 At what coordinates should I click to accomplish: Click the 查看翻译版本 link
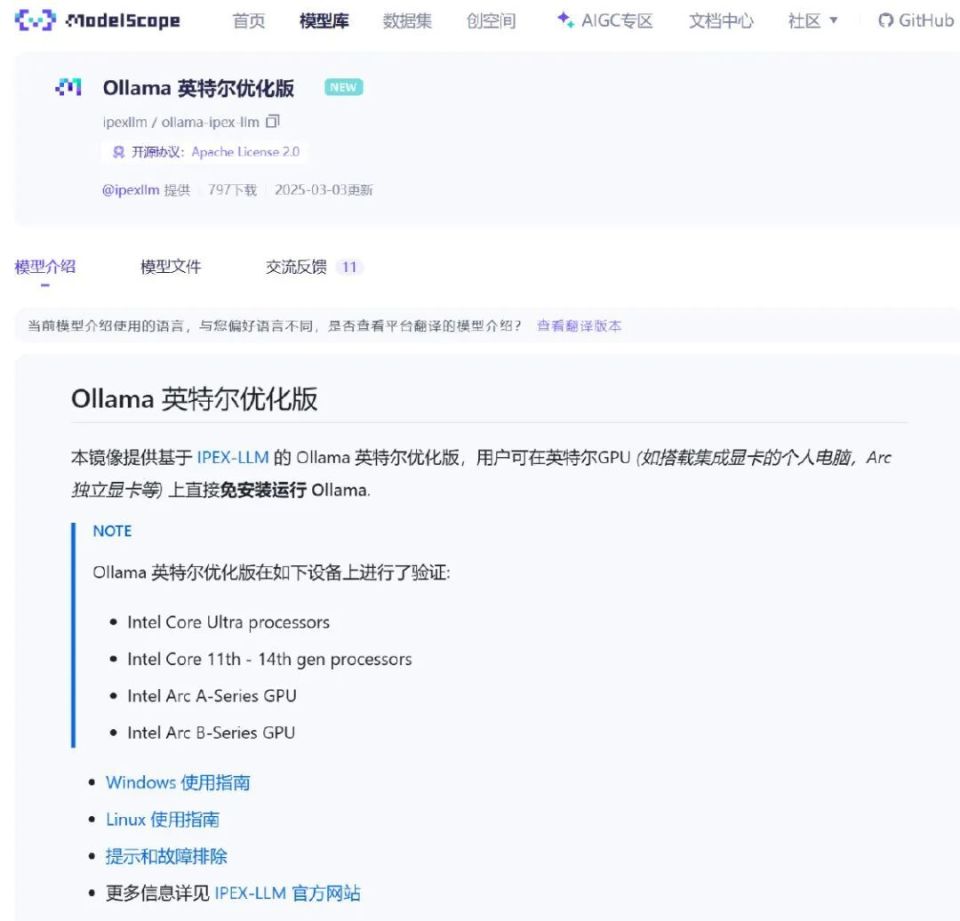579,326
